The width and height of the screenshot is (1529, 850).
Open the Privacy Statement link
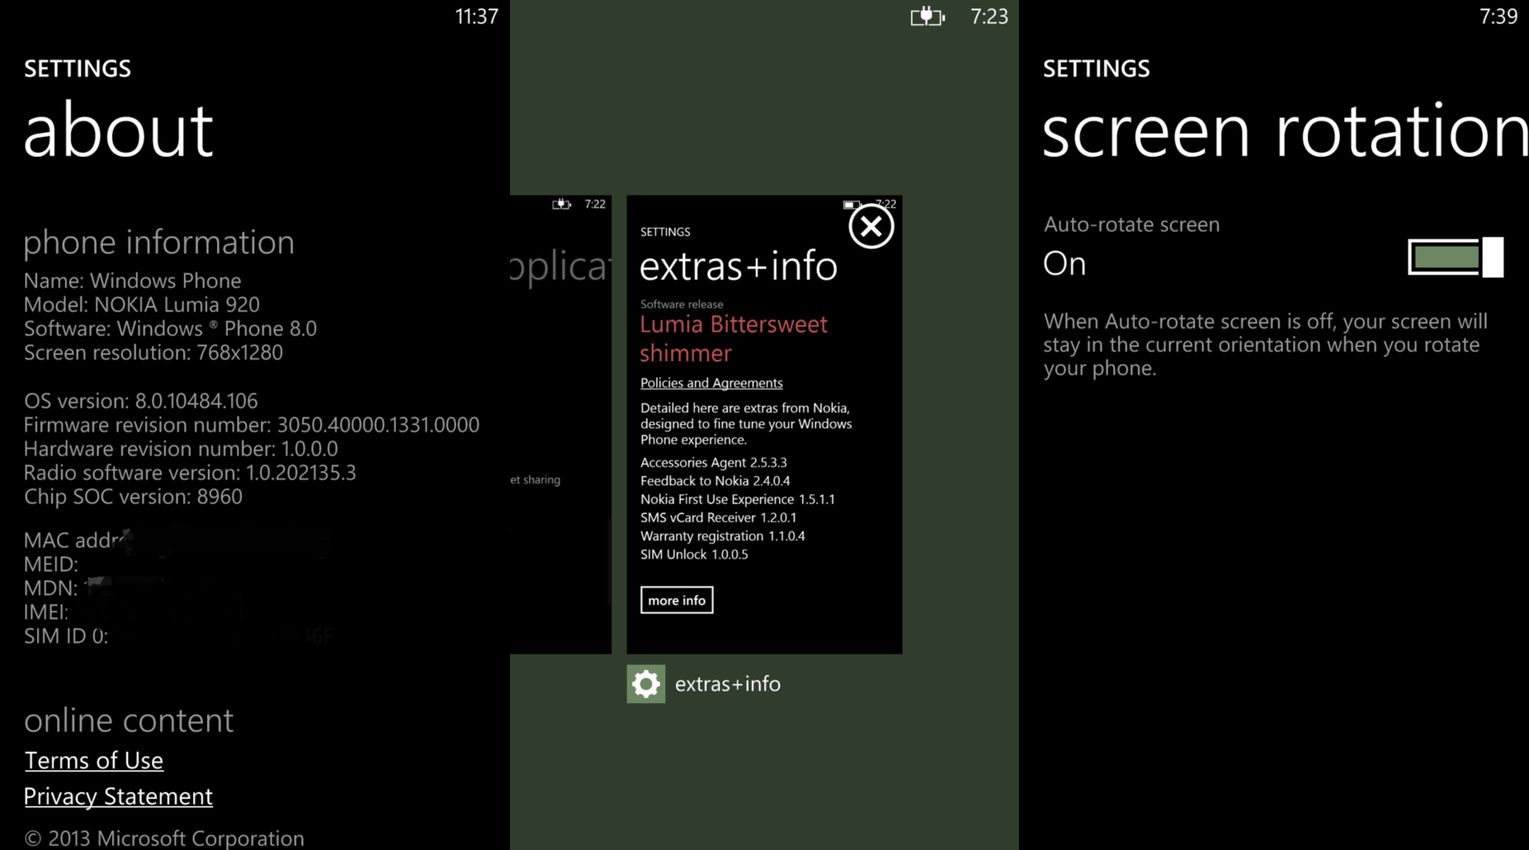pos(118,797)
